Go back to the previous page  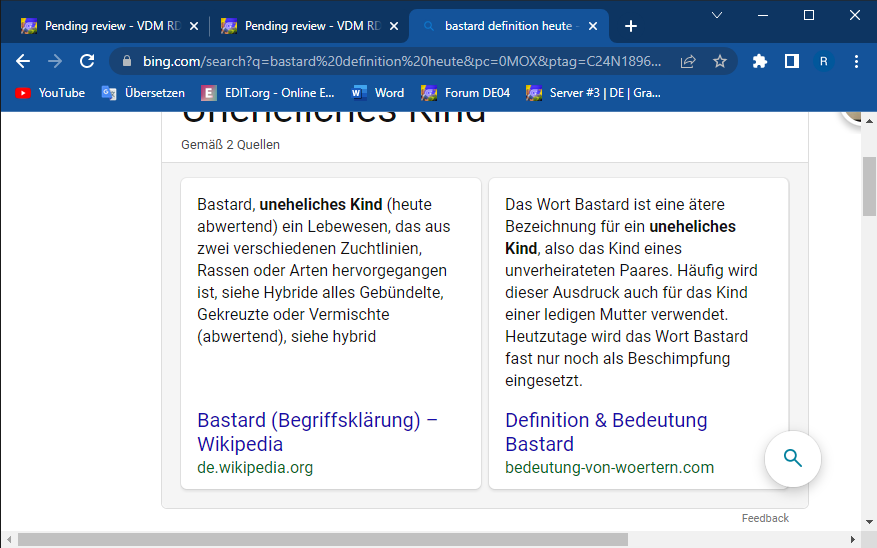(x=23, y=61)
